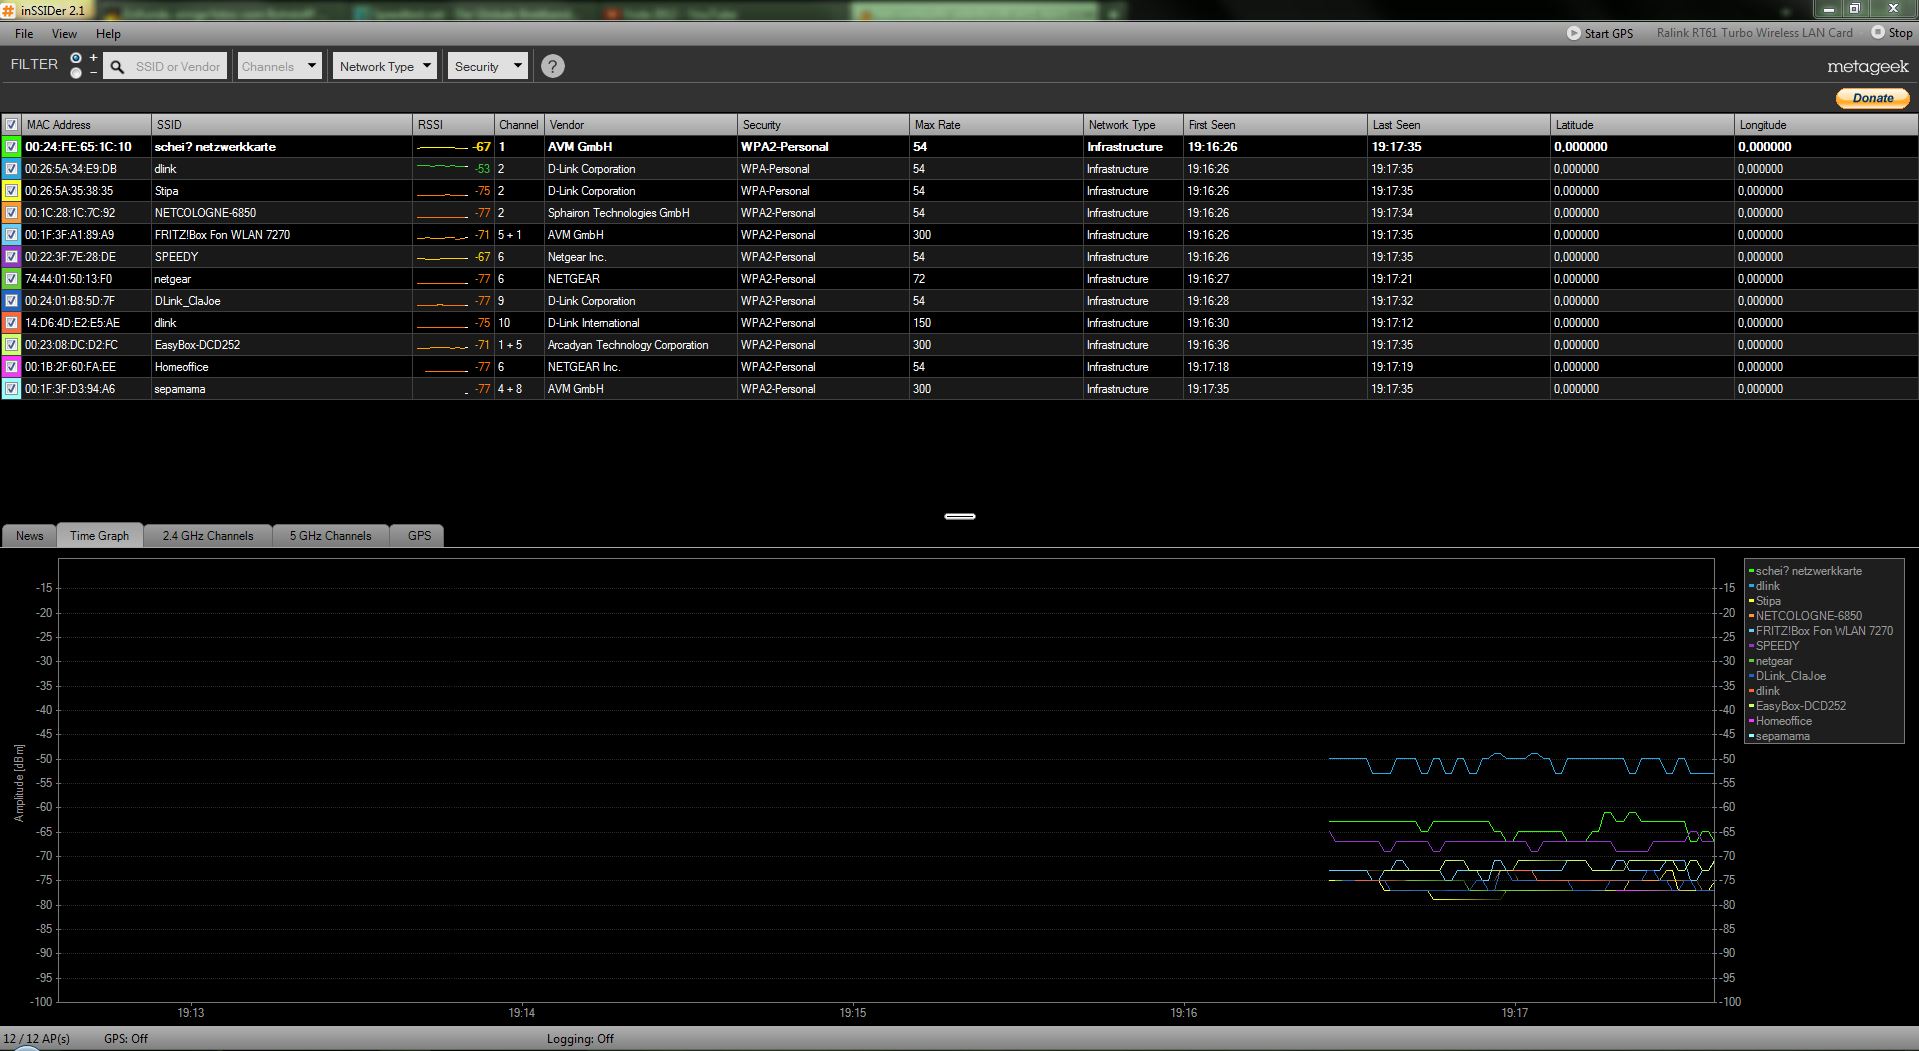This screenshot has width=1919, height=1051.
Task: Toggle the FRITZ!Box Fon WLAN 7270 checkbox
Action: pos(11,235)
